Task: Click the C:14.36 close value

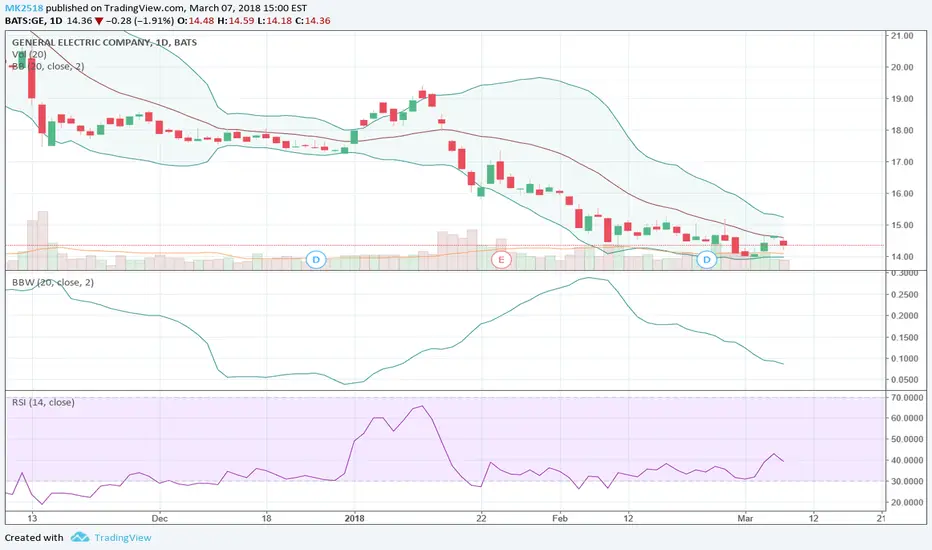Action: tap(313, 21)
